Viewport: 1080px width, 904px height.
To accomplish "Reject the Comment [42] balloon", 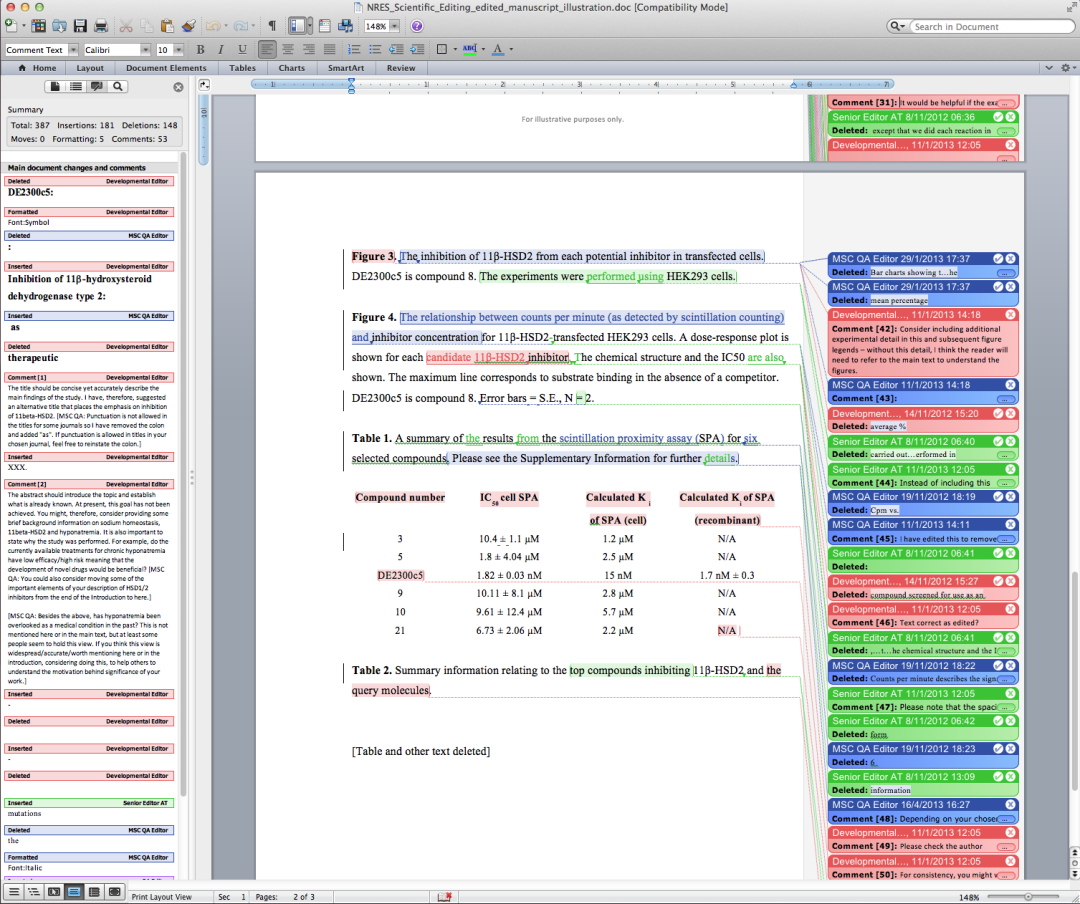I will [1010, 314].
